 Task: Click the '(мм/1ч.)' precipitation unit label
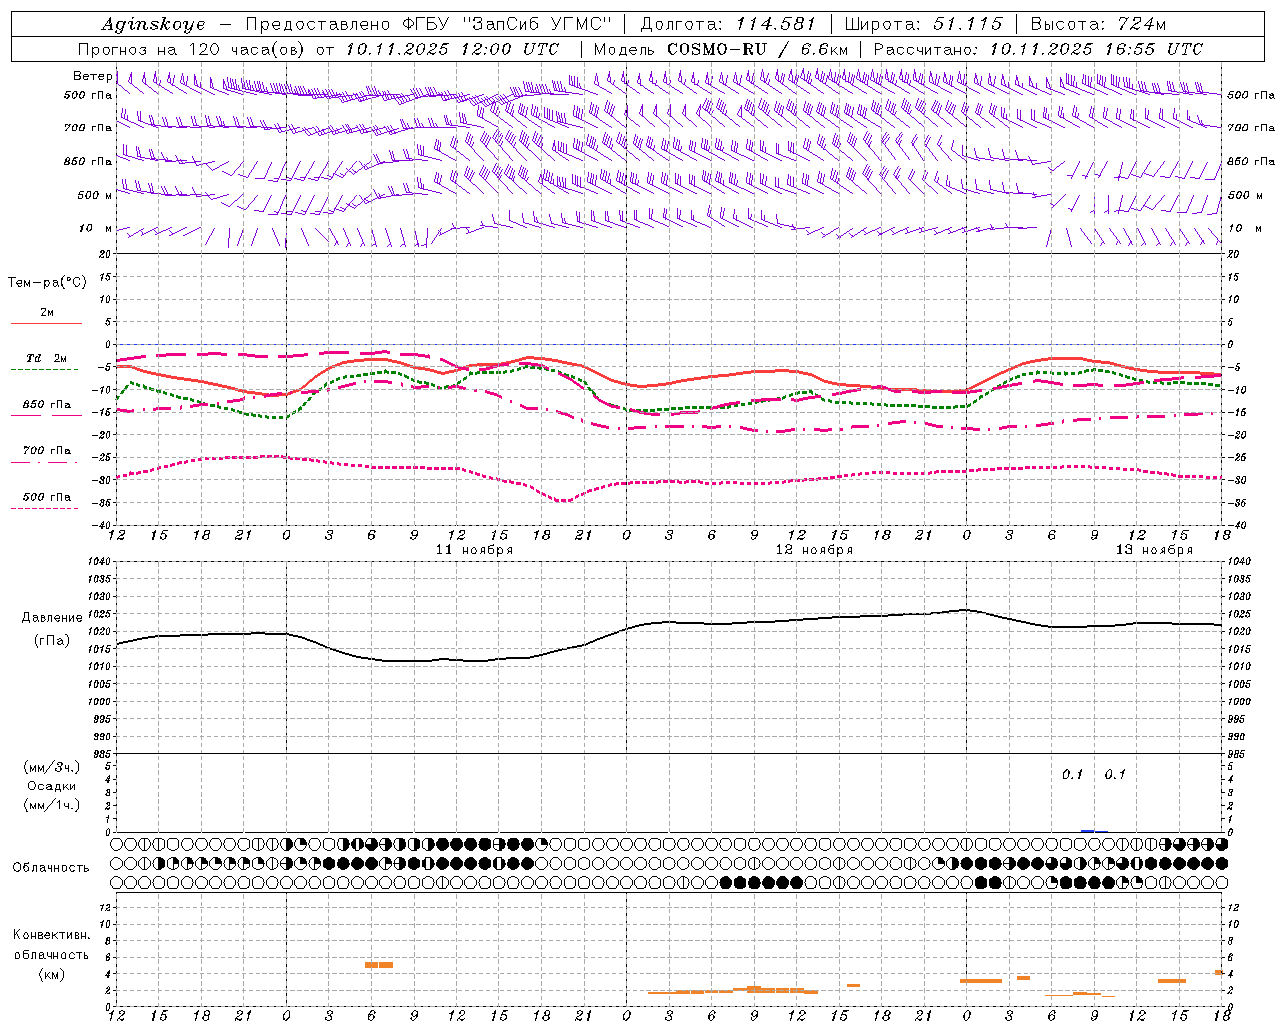click(52, 805)
